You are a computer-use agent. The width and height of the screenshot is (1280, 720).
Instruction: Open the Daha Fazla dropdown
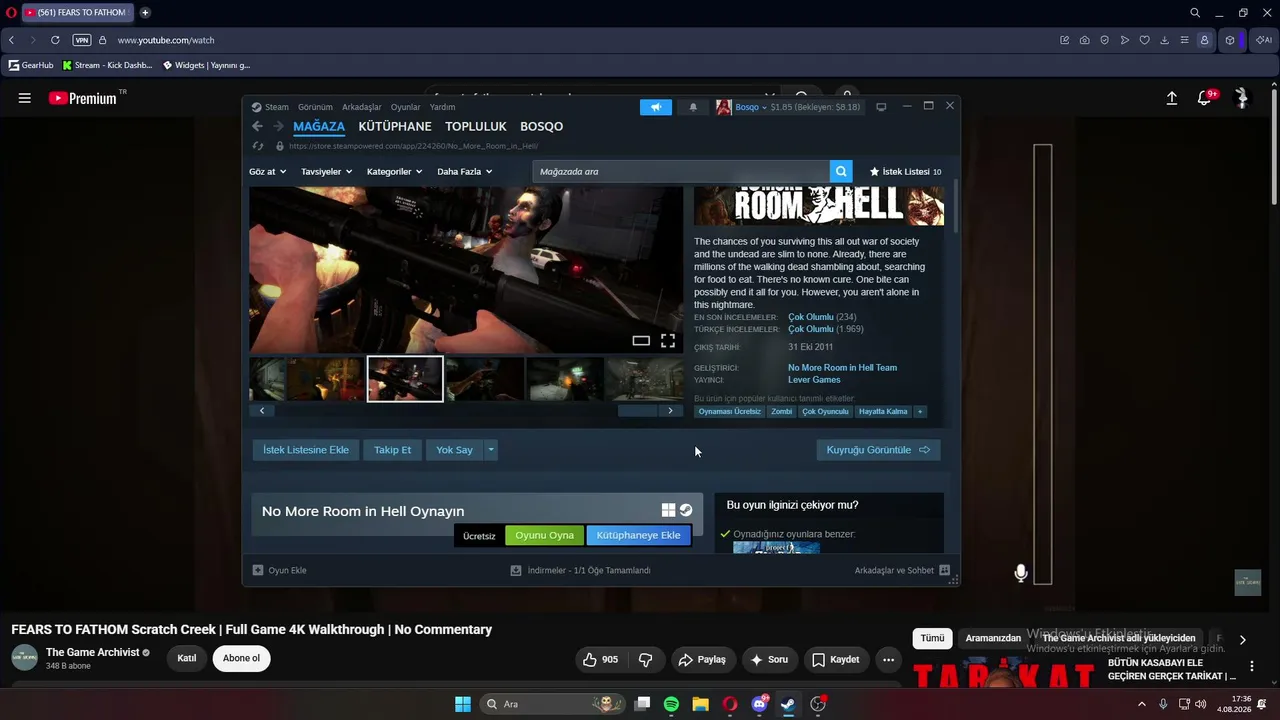464,172
